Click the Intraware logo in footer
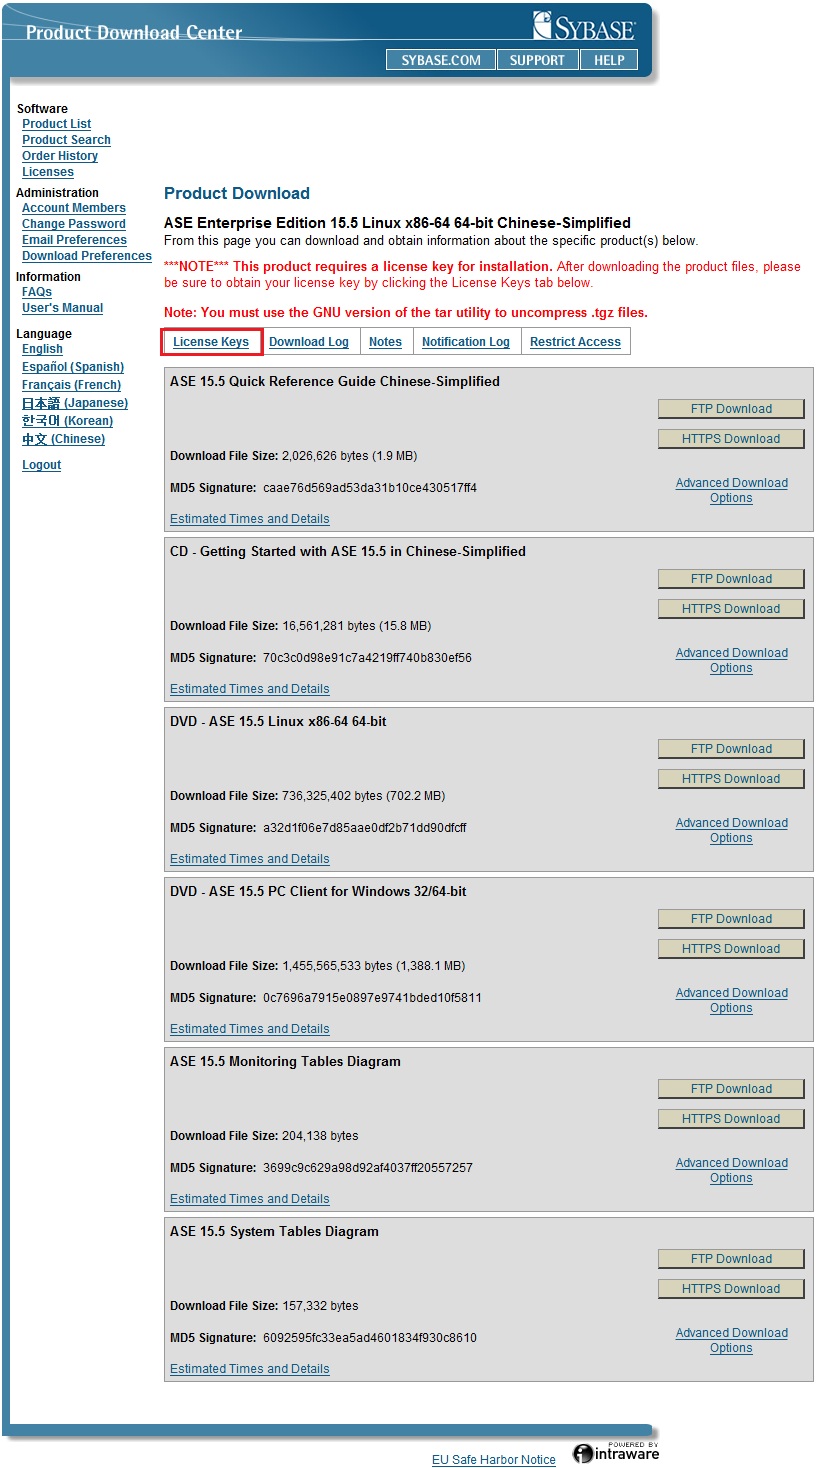 tap(616, 1452)
